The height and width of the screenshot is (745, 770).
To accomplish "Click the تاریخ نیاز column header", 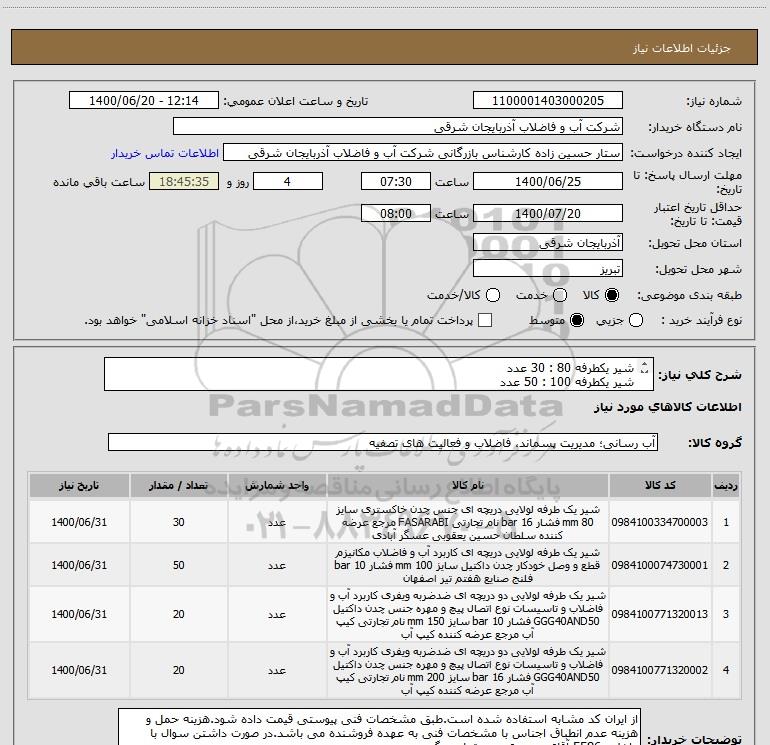I will [x=79, y=485].
